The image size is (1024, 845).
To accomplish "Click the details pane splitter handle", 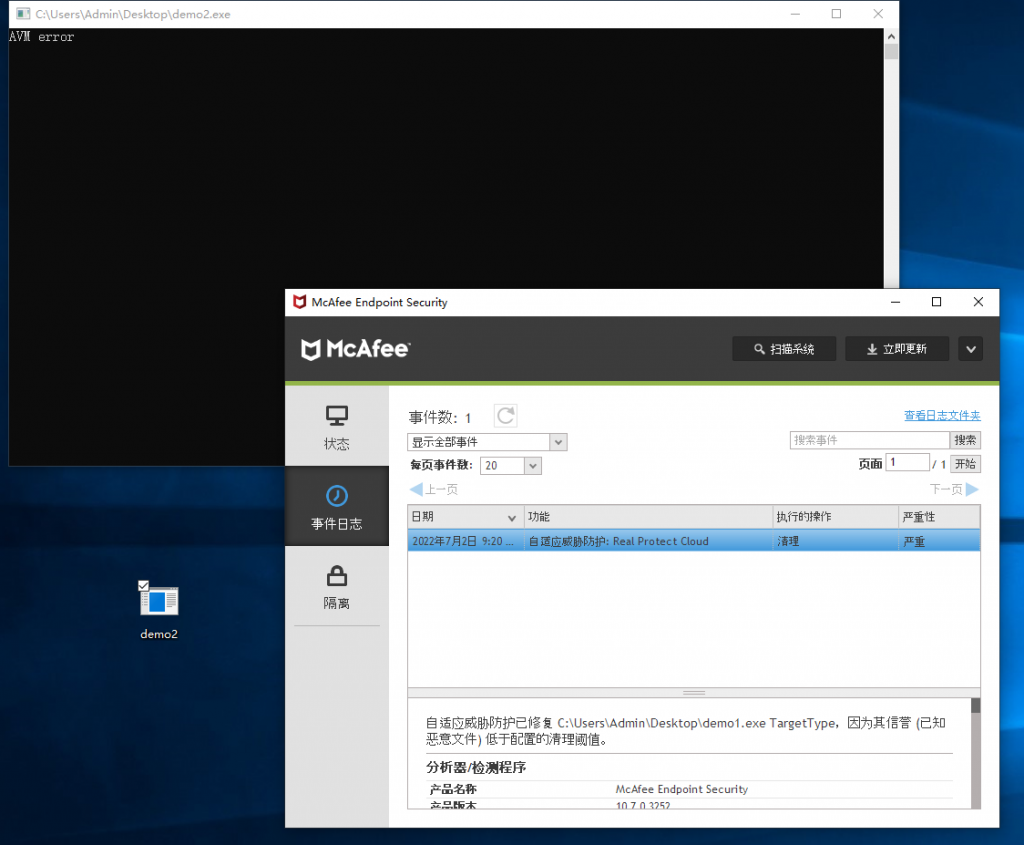I will (694, 693).
